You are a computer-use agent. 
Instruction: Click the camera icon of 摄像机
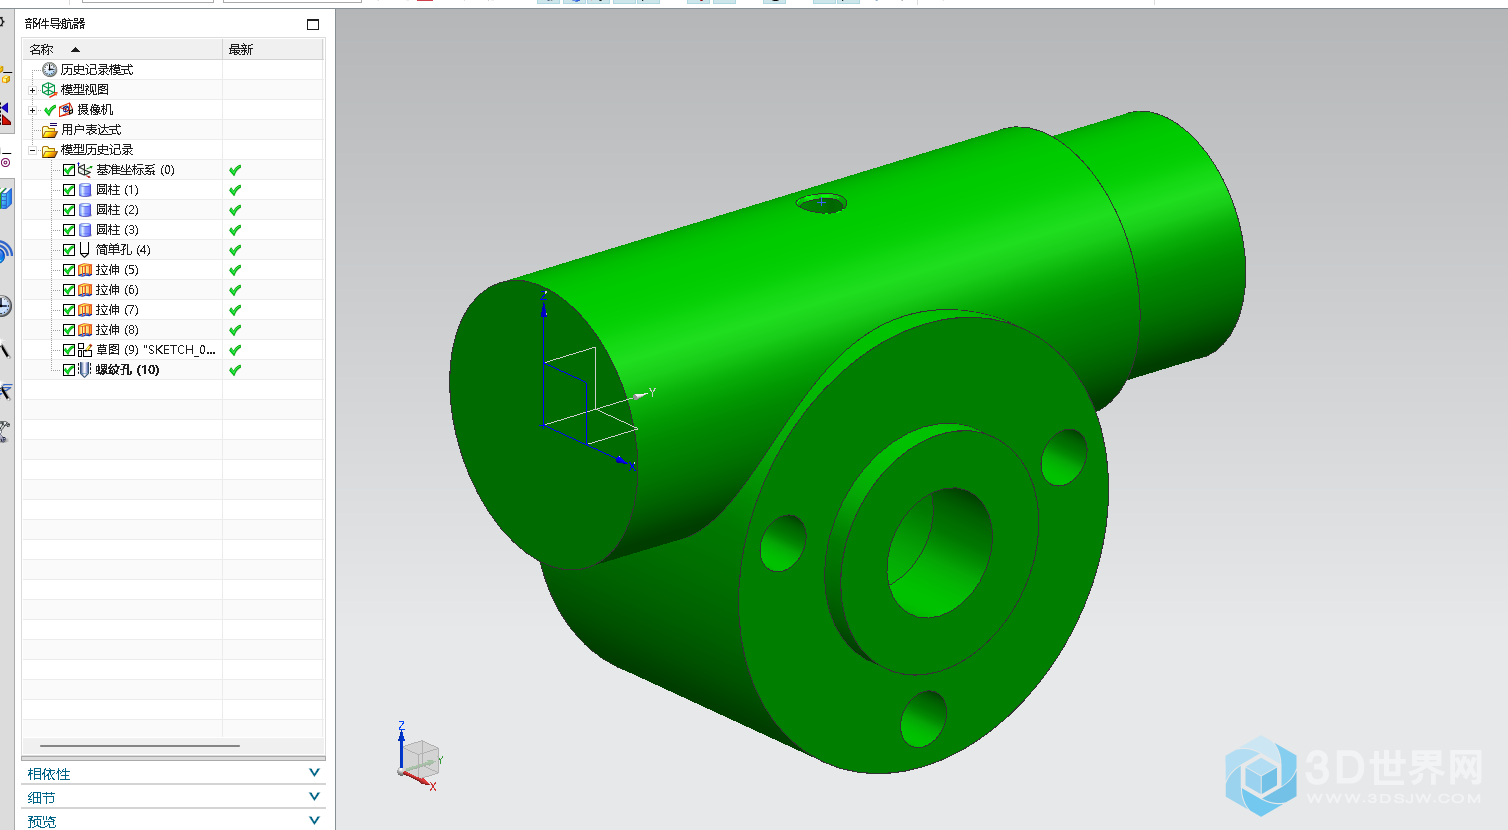pos(66,110)
